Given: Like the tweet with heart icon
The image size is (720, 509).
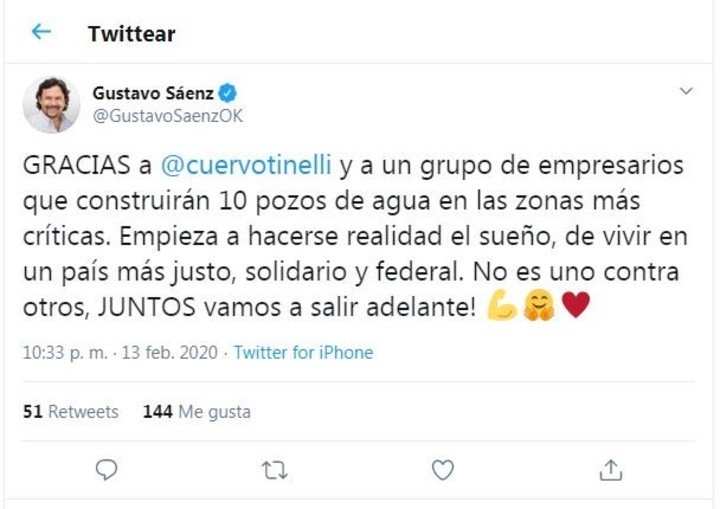Looking at the screenshot, I should tap(442, 469).
